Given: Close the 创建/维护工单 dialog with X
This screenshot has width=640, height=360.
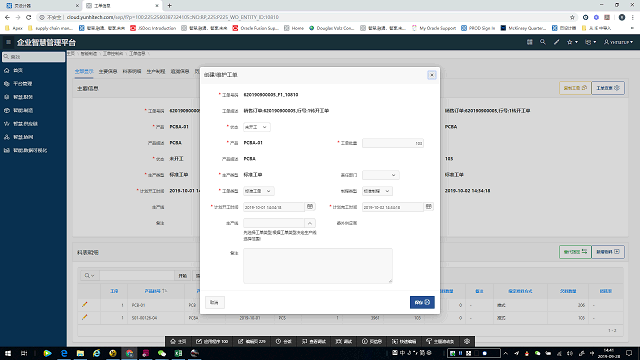Looking at the screenshot, I should [432, 75].
